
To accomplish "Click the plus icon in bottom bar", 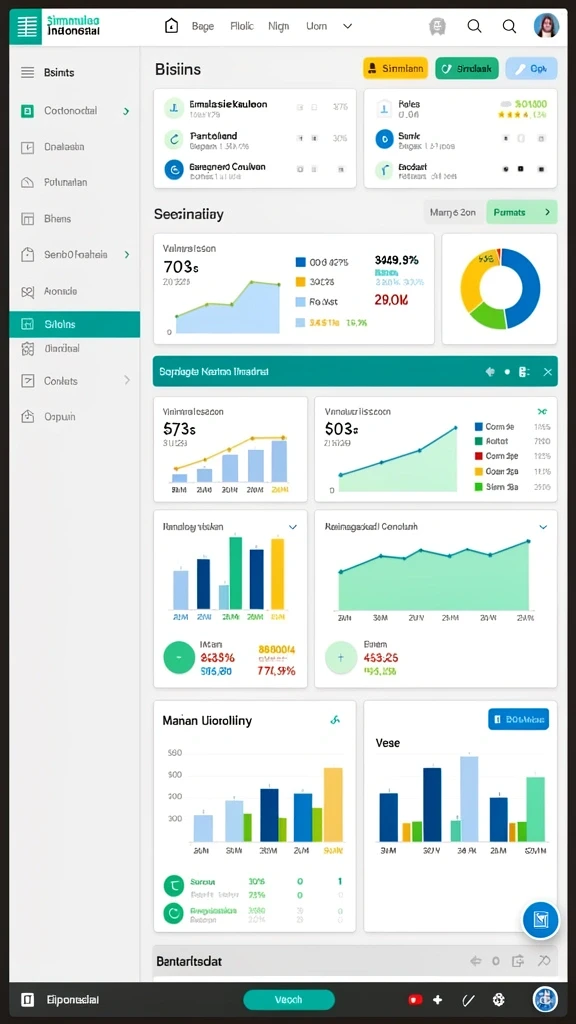I will [x=438, y=999].
